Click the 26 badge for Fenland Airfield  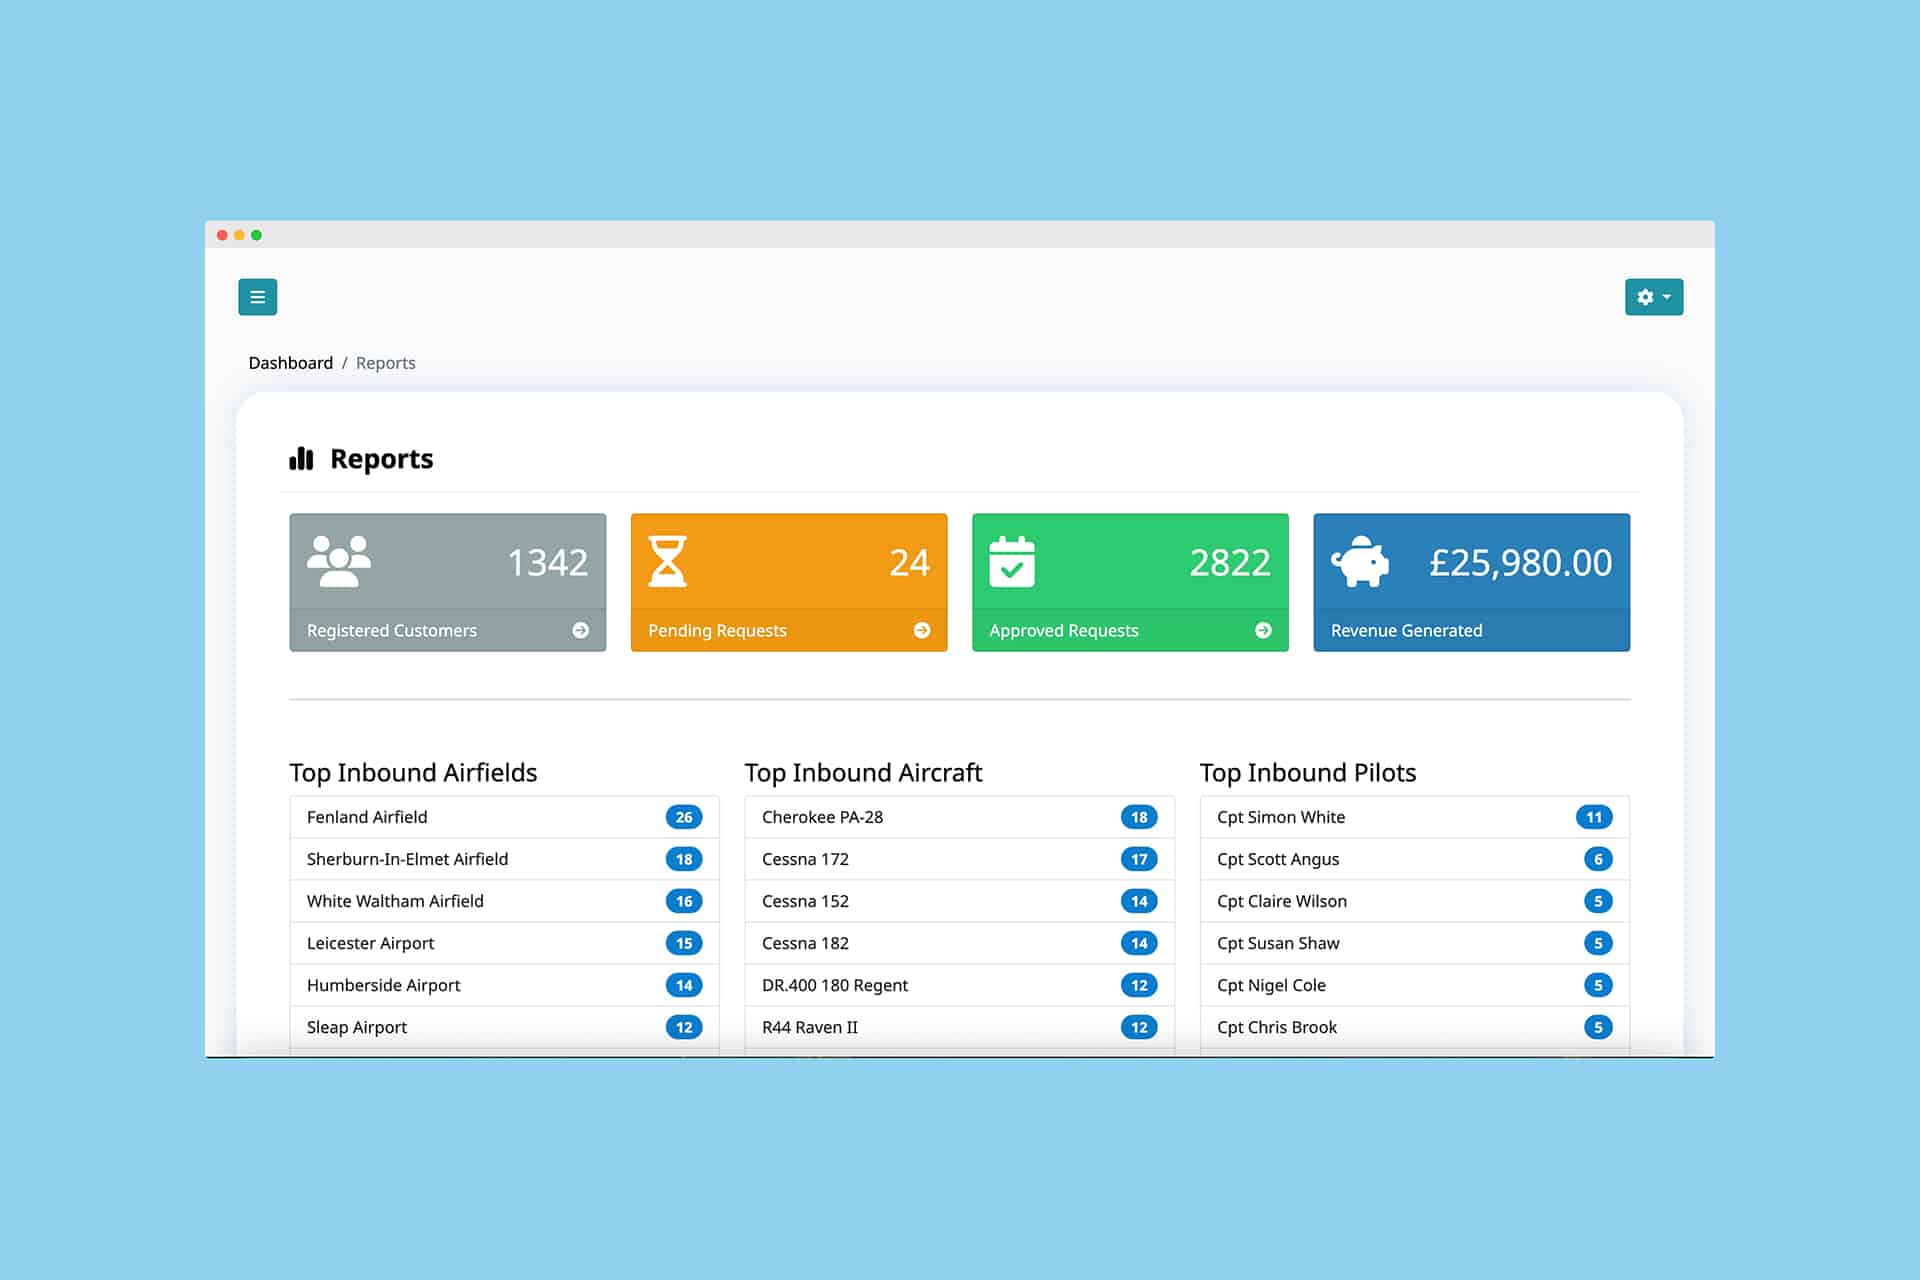684,817
